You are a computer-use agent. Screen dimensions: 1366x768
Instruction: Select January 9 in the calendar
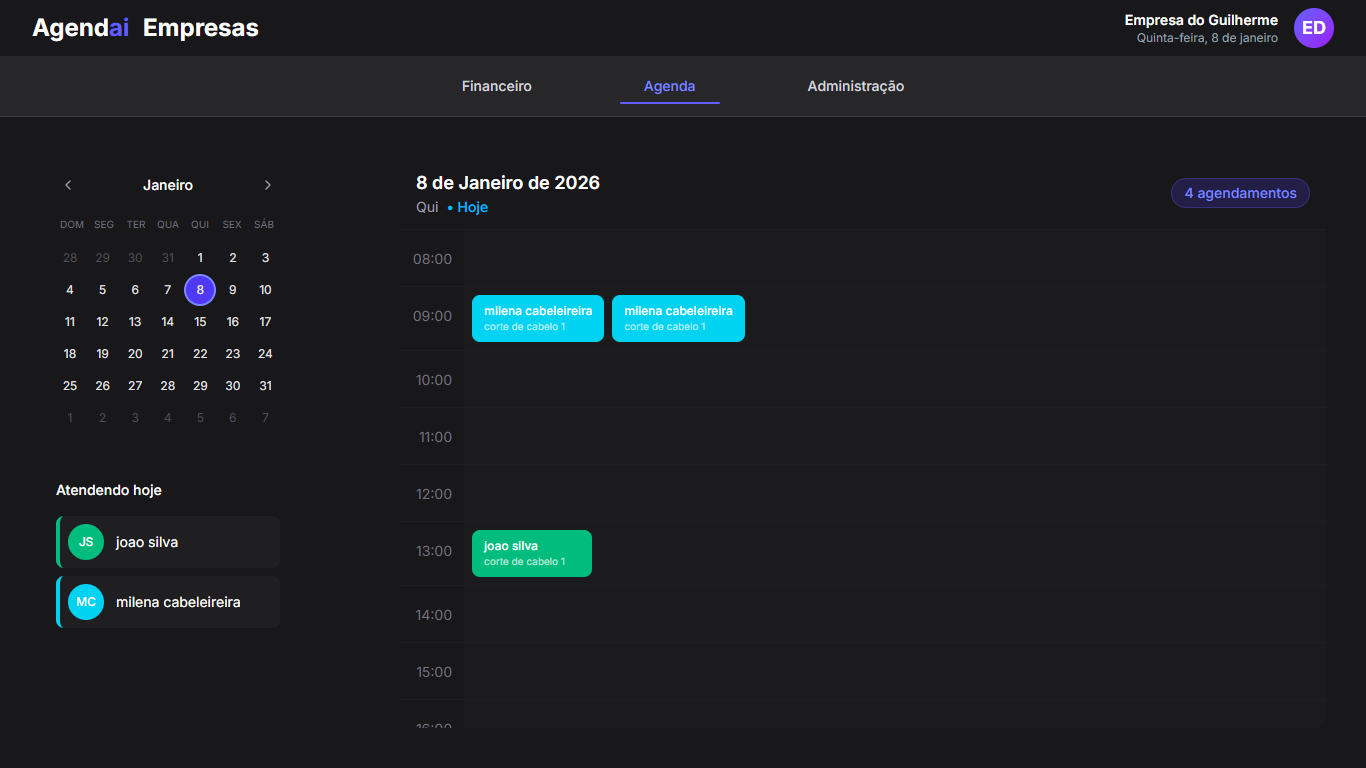233,290
